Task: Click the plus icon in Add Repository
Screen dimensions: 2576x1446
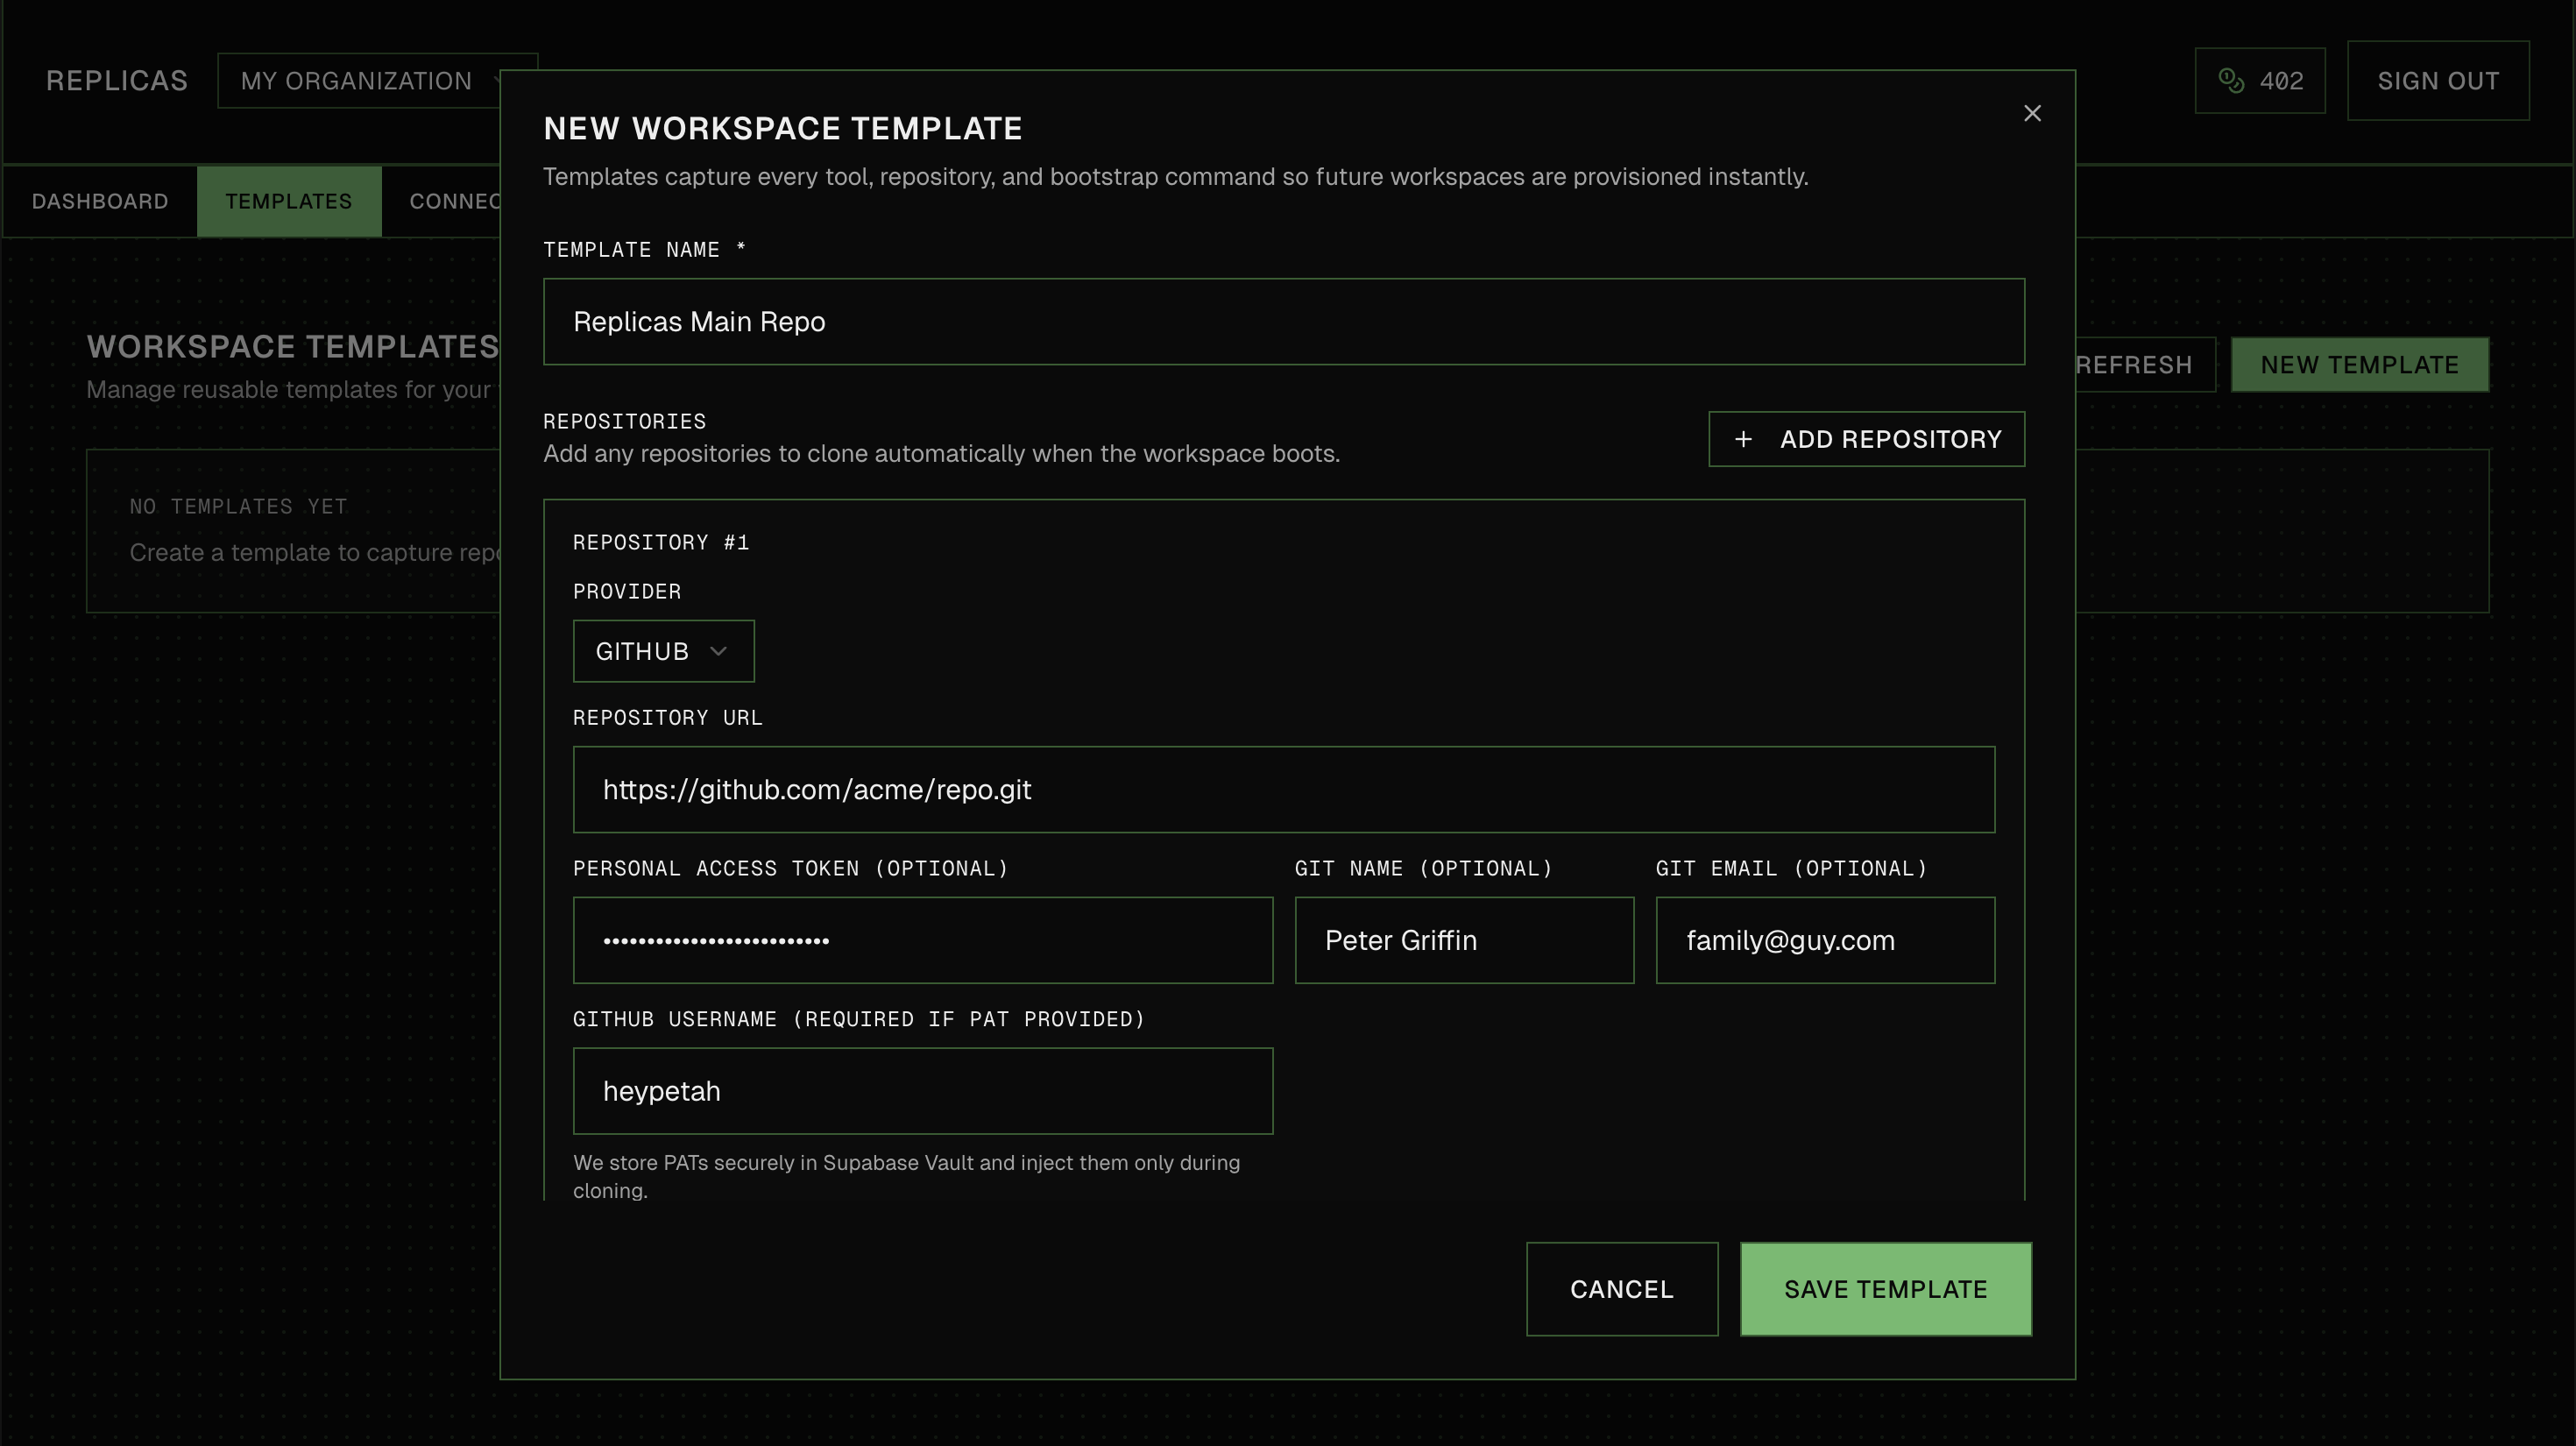Action: [x=1743, y=439]
